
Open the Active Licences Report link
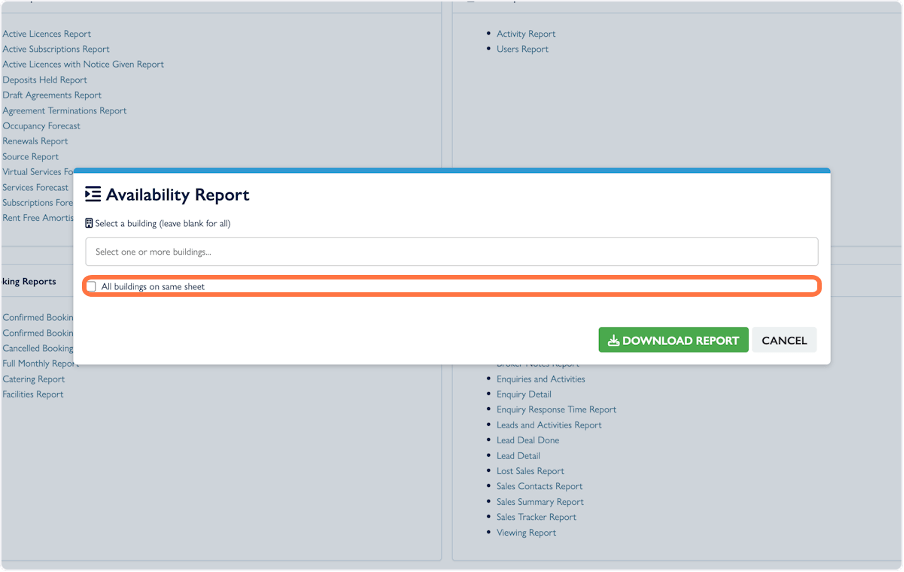(47, 34)
